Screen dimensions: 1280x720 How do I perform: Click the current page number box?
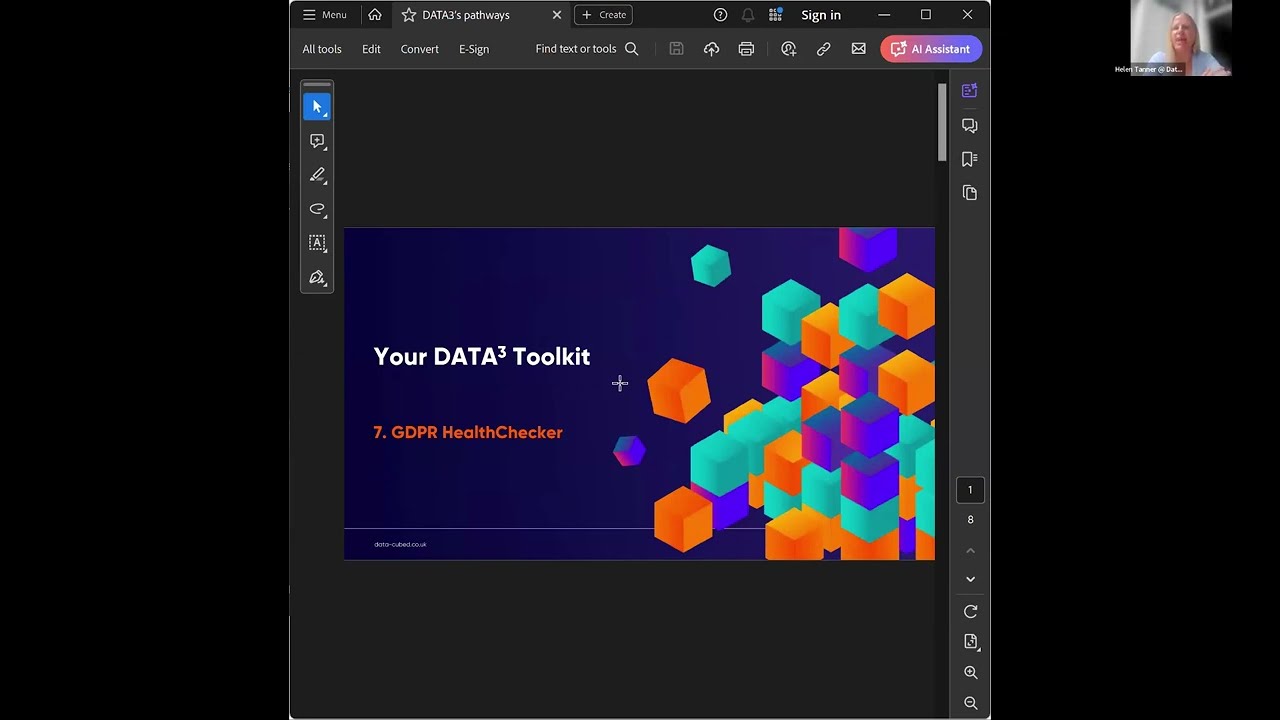click(970, 490)
